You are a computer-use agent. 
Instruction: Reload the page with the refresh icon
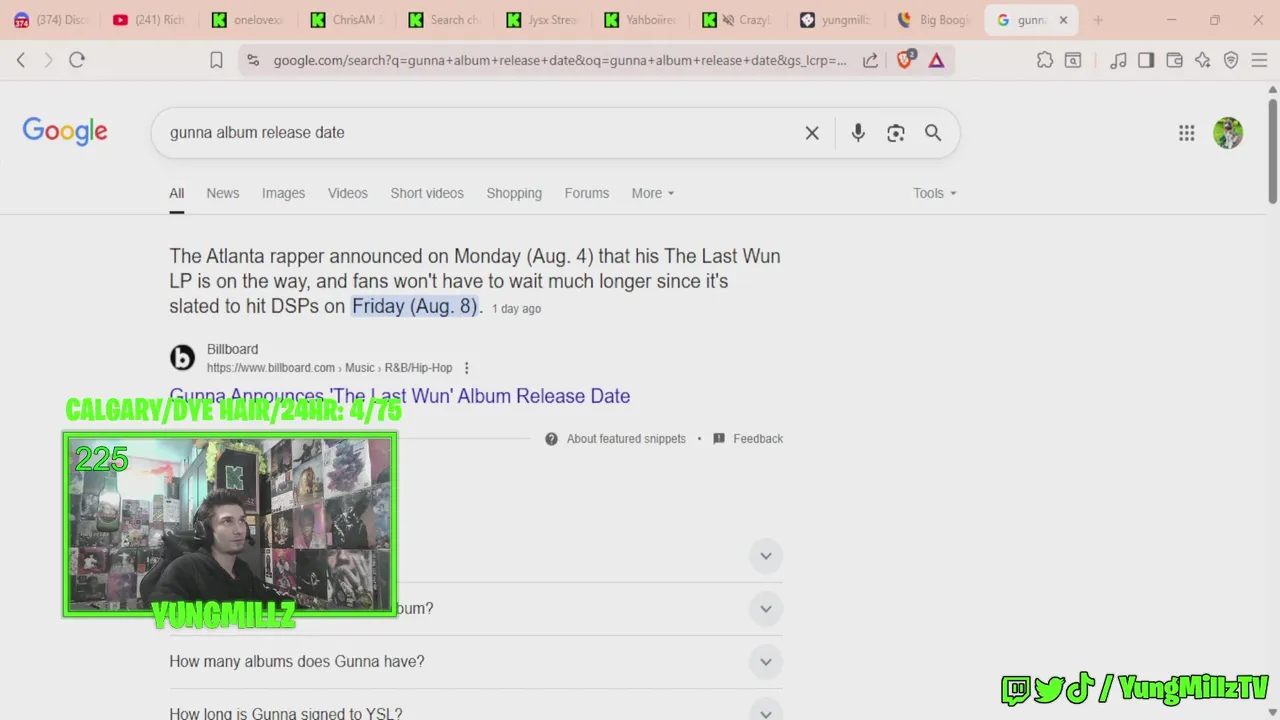(77, 60)
